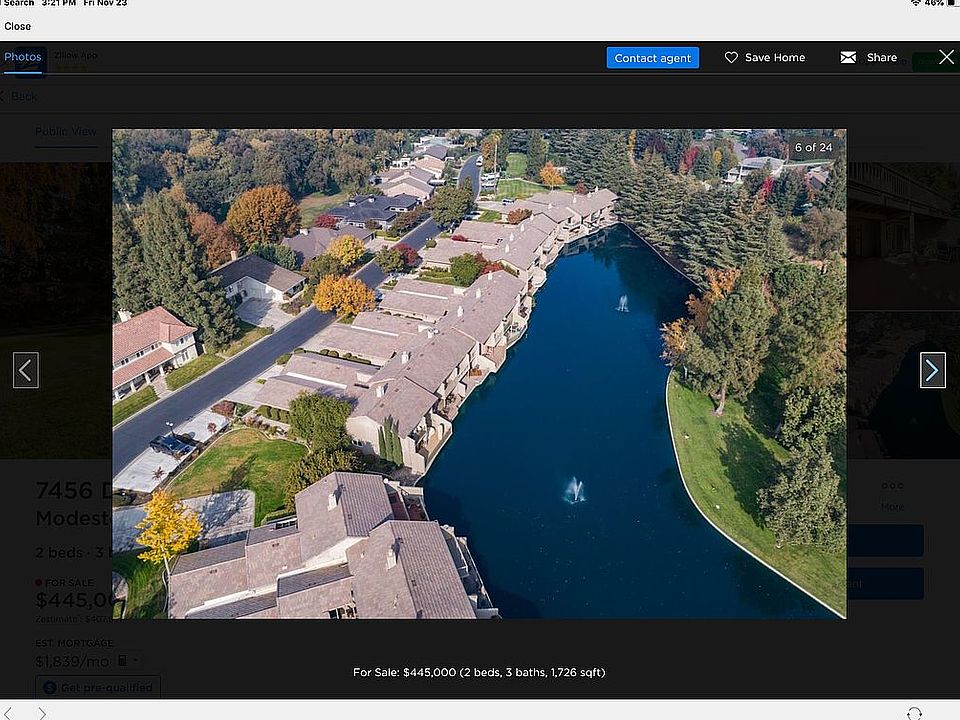
Task: Tap the Wi-Fi status icon
Action: (916, 2)
